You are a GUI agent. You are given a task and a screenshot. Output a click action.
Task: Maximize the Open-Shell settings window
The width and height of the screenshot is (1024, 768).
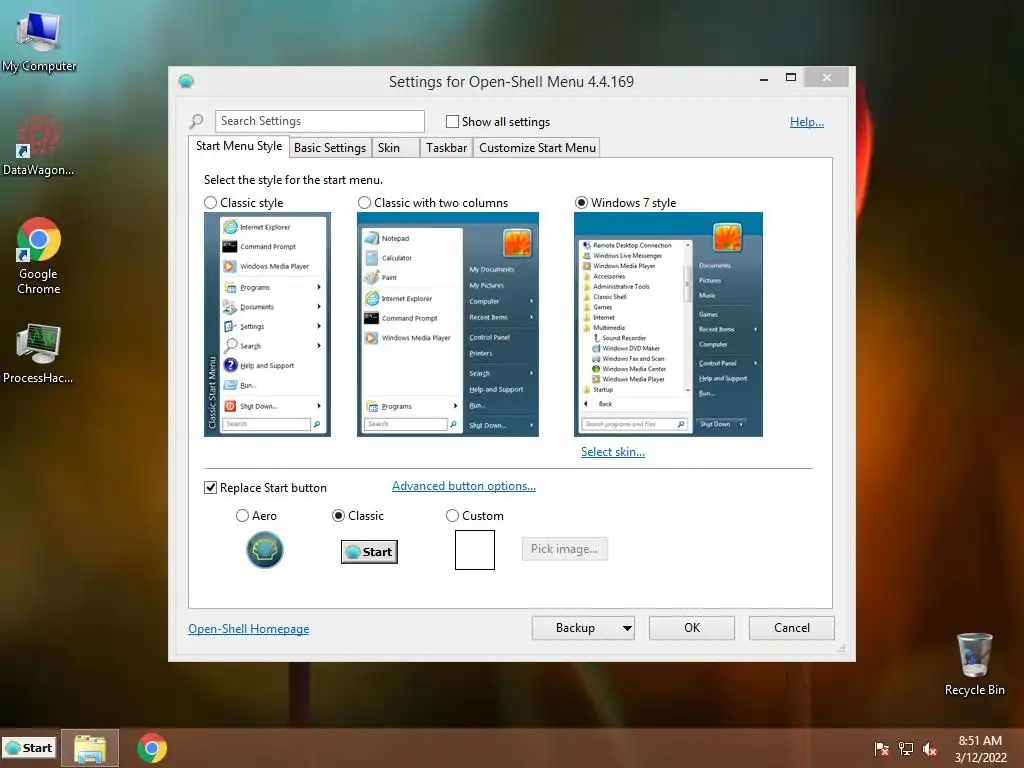pos(791,78)
